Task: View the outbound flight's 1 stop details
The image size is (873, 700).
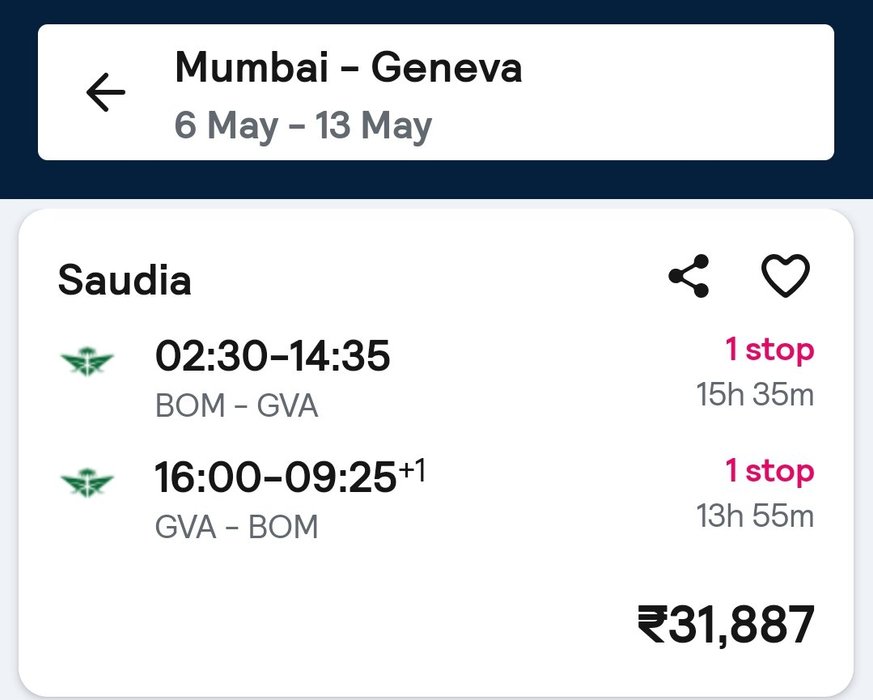Action: tap(769, 350)
